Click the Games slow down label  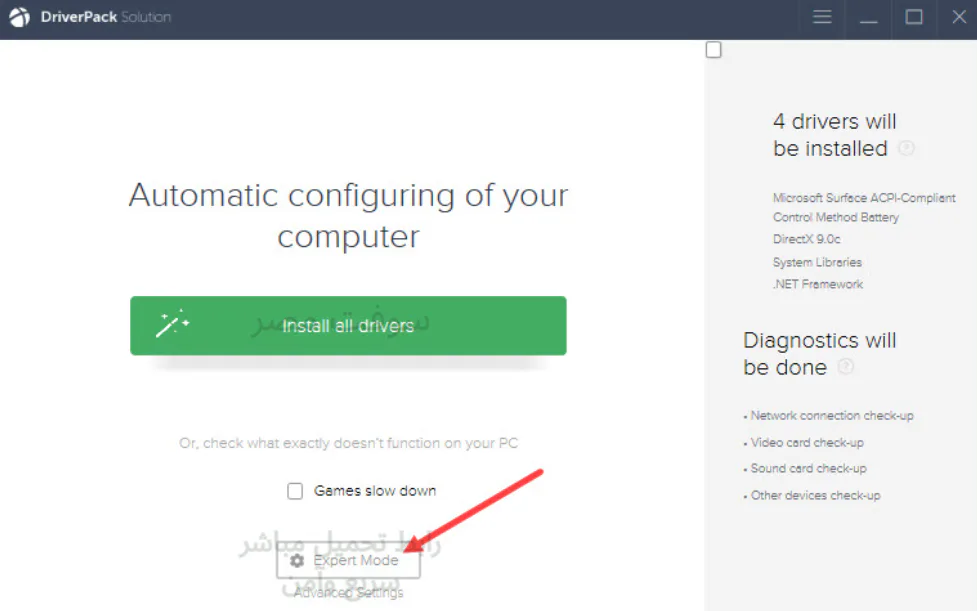[374, 491]
